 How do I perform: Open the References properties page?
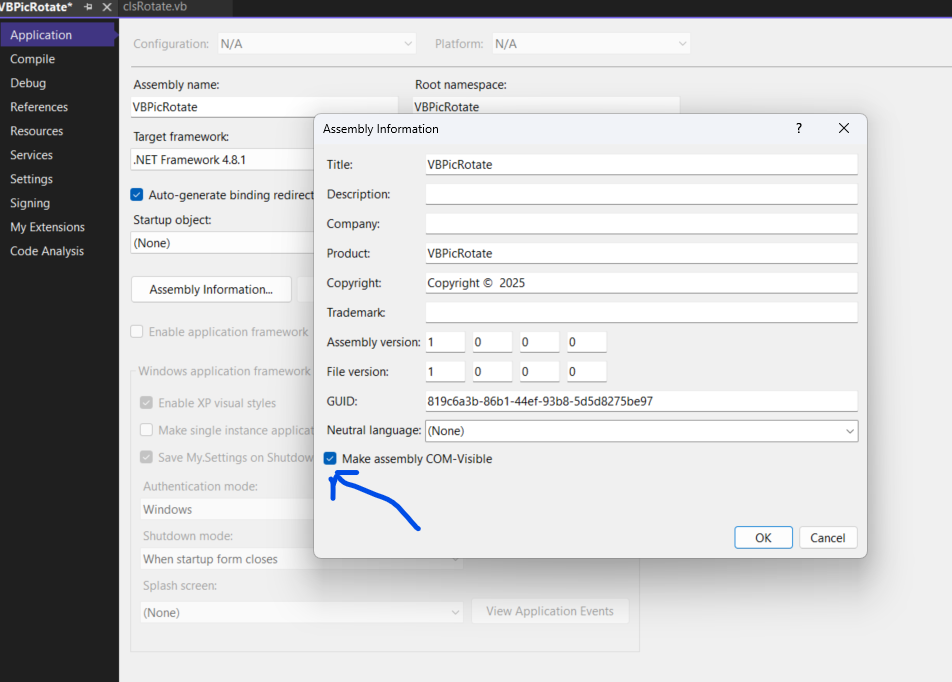[x=39, y=107]
